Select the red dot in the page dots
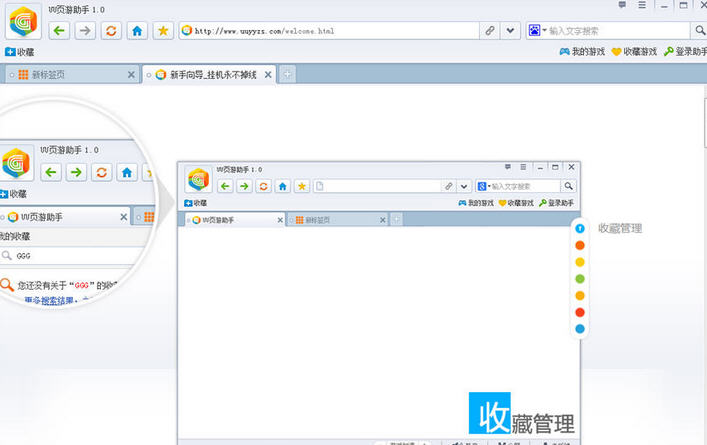The image size is (707, 445). [x=580, y=312]
